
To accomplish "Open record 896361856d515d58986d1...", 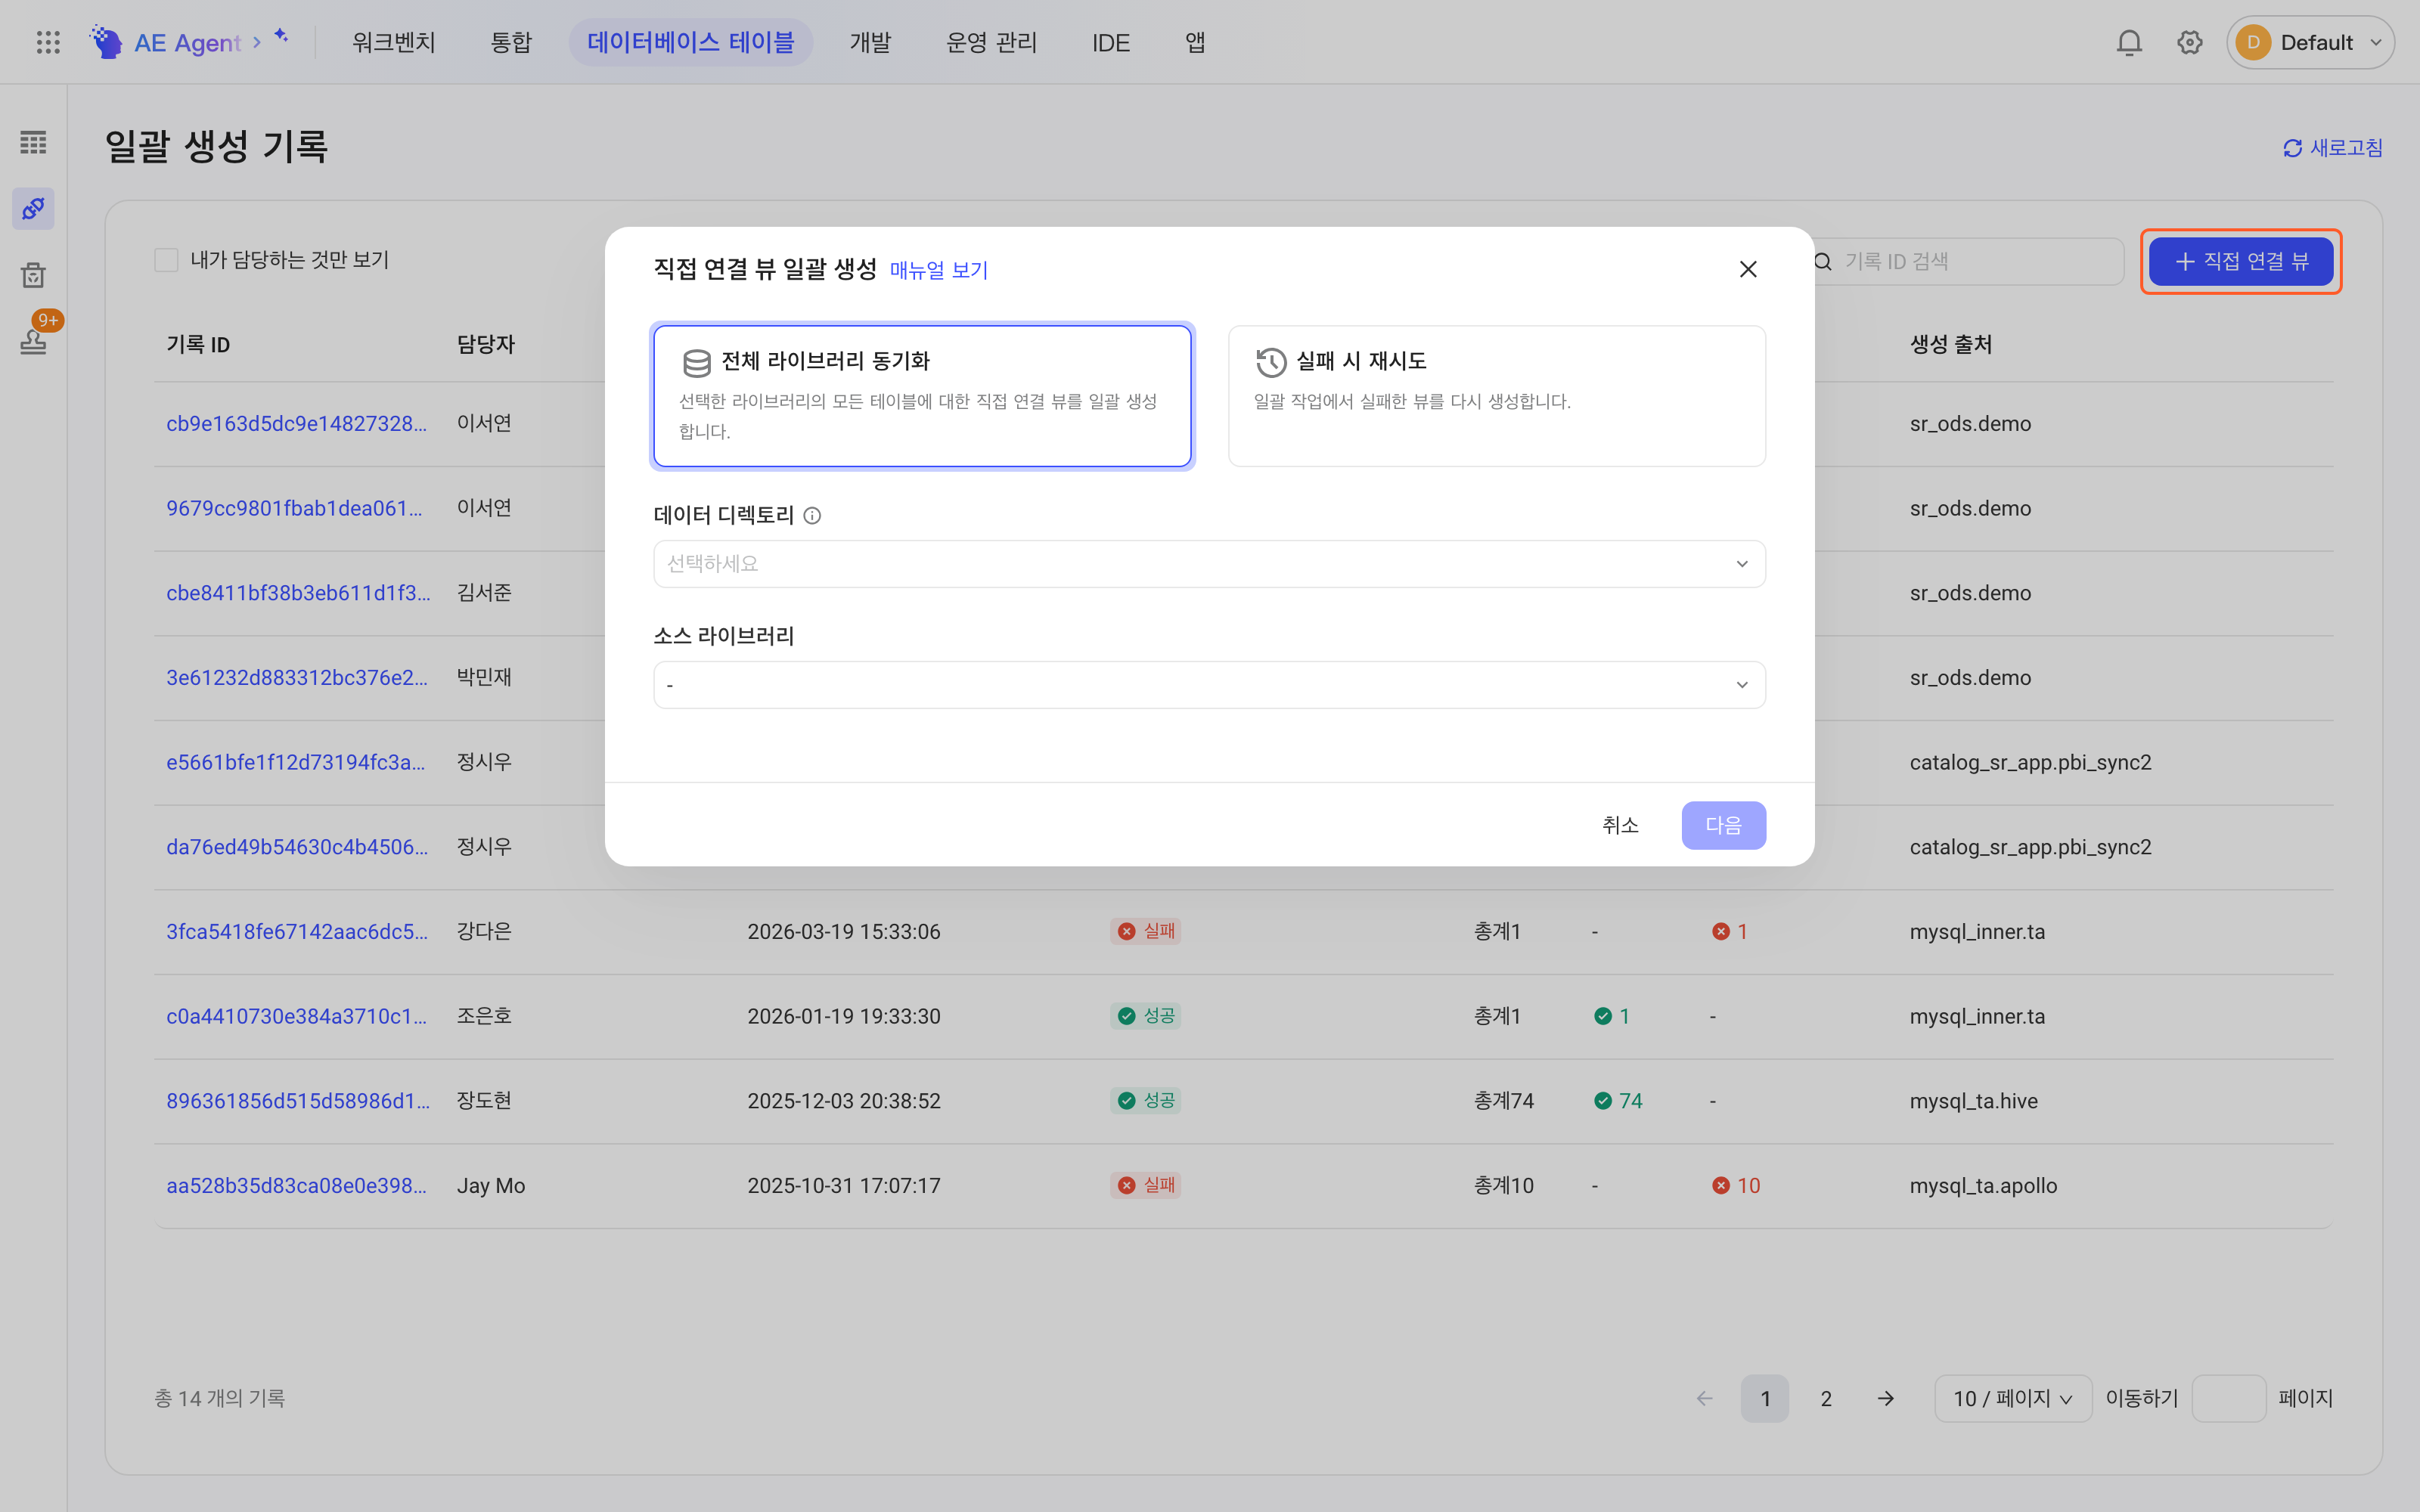I will pos(297,1100).
